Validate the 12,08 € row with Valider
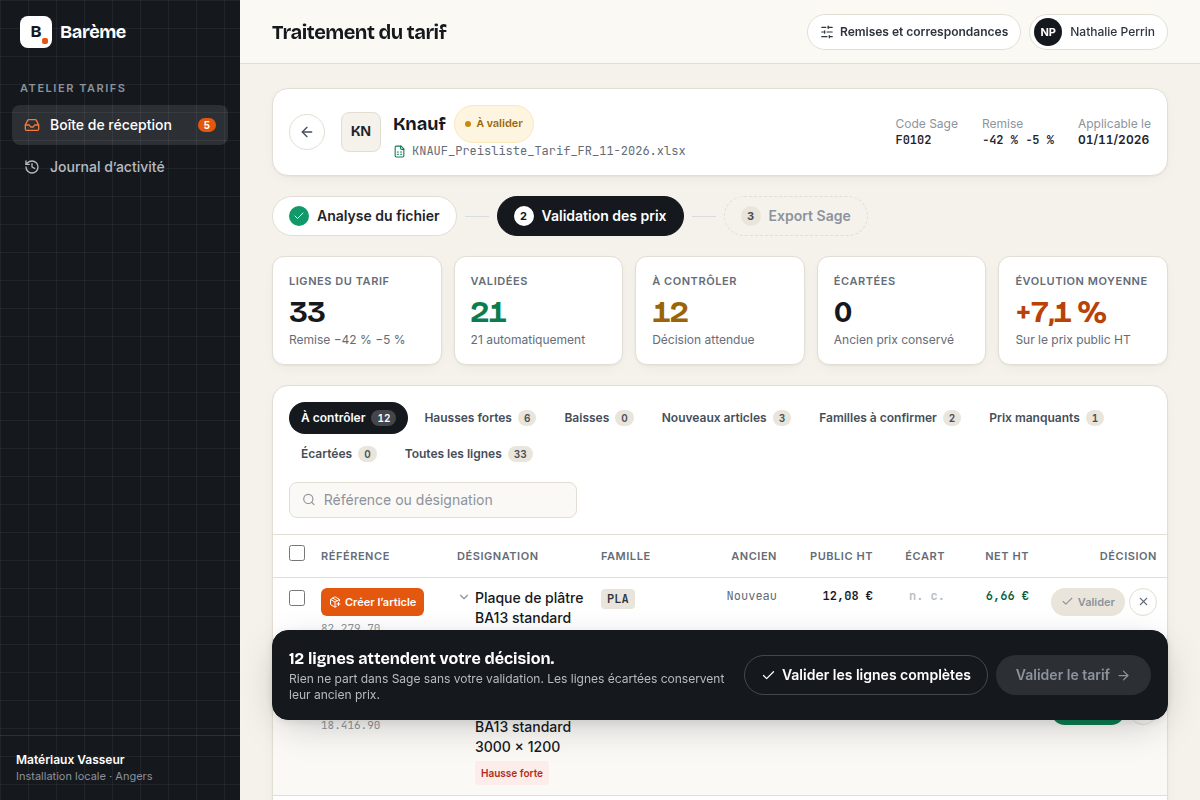 tap(1088, 602)
